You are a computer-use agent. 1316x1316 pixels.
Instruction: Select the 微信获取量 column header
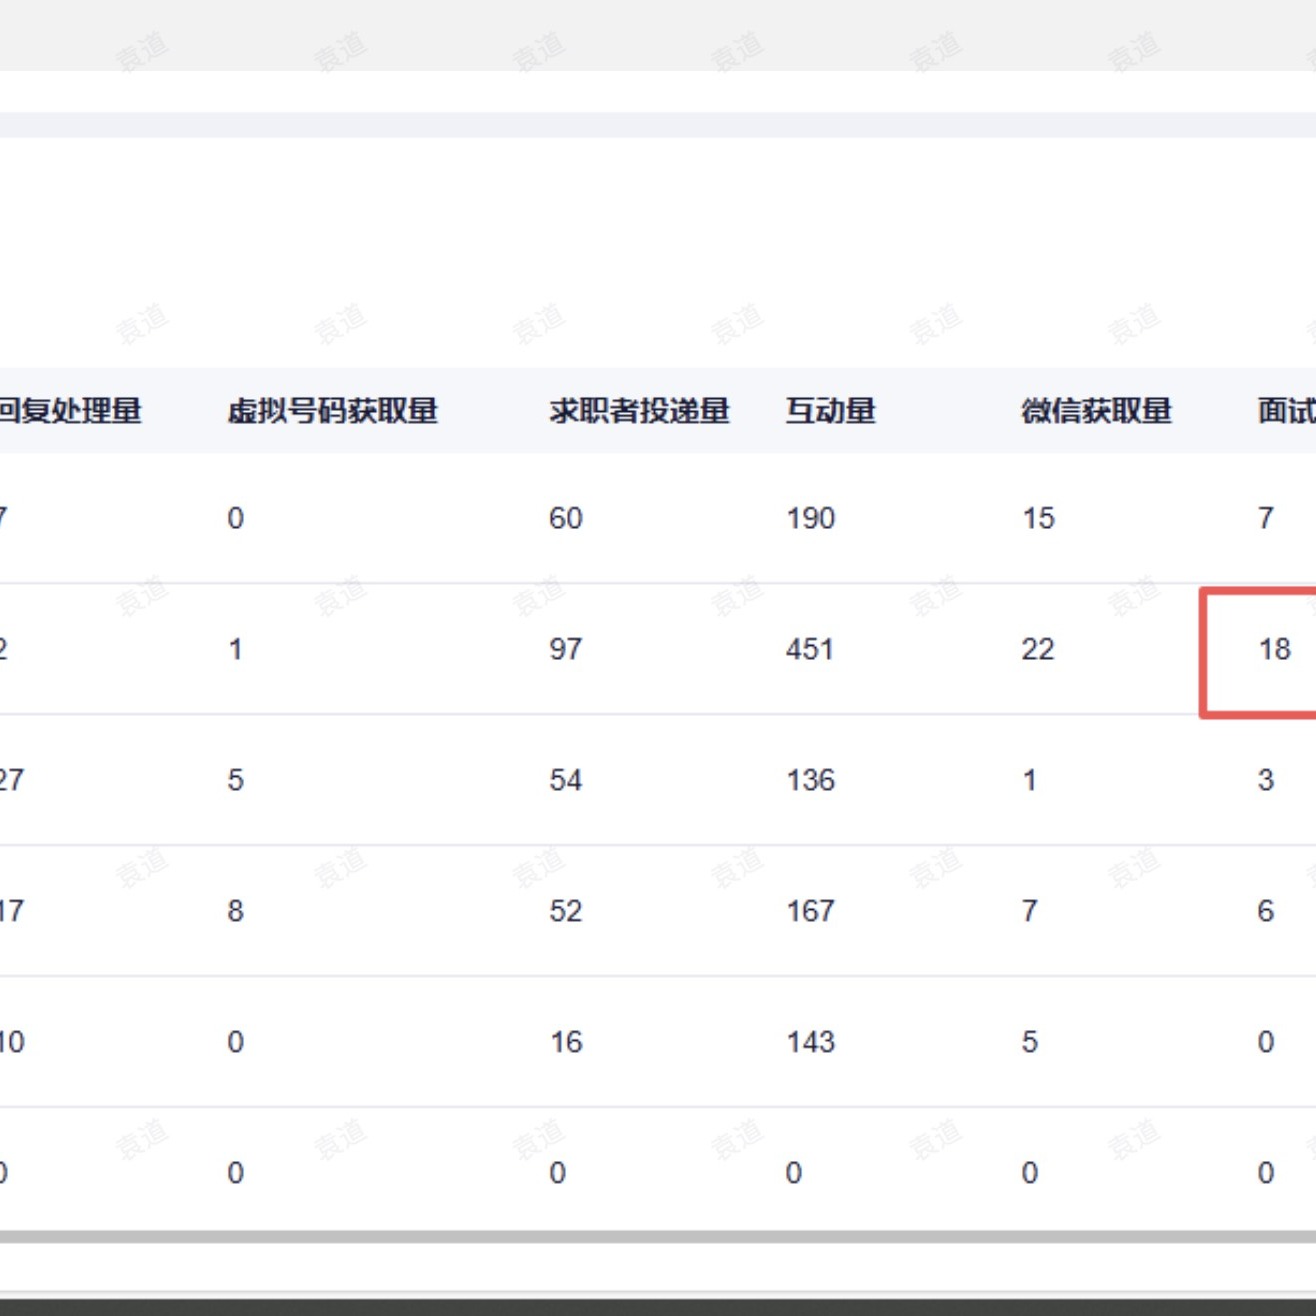point(1096,411)
